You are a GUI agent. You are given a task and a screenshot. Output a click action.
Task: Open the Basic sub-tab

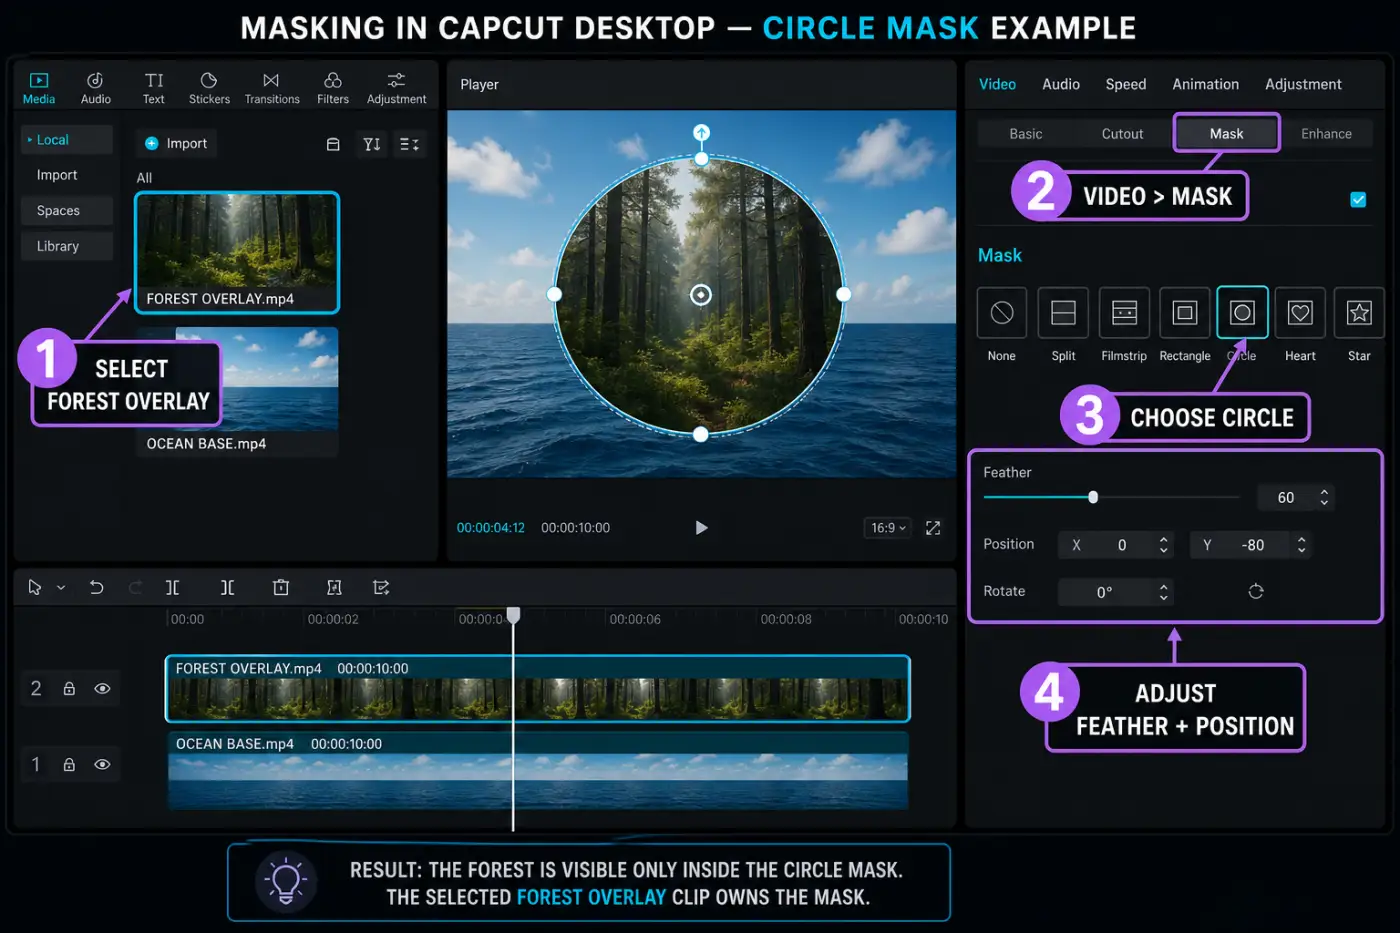[x=1026, y=134]
